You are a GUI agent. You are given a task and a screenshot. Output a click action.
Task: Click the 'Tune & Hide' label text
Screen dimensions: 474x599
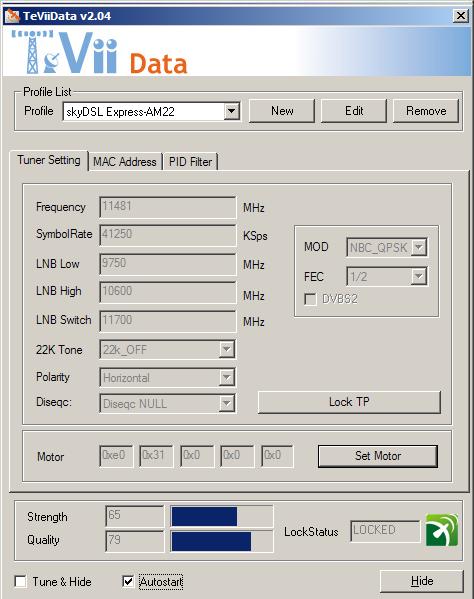[62, 581]
